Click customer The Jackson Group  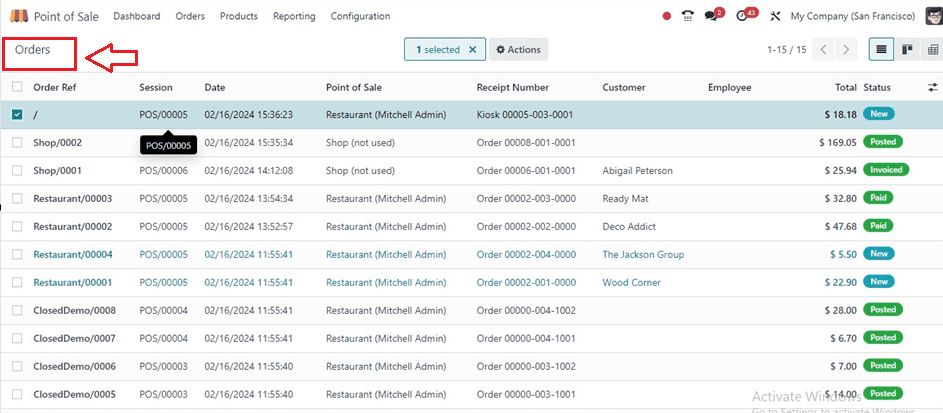tap(643, 254)
